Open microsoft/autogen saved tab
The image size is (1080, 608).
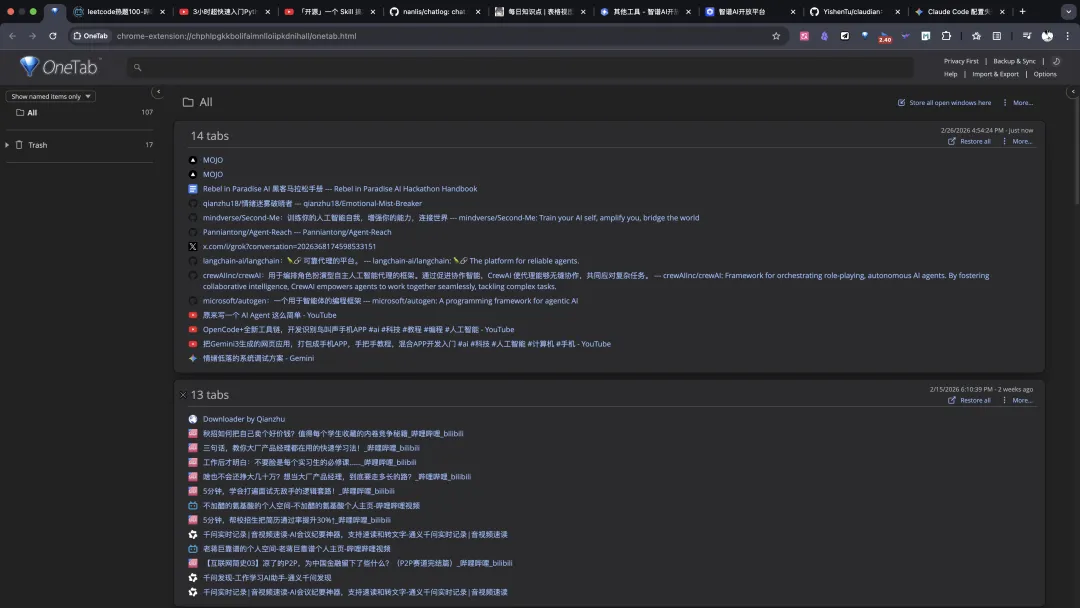(x=390, y=301)
